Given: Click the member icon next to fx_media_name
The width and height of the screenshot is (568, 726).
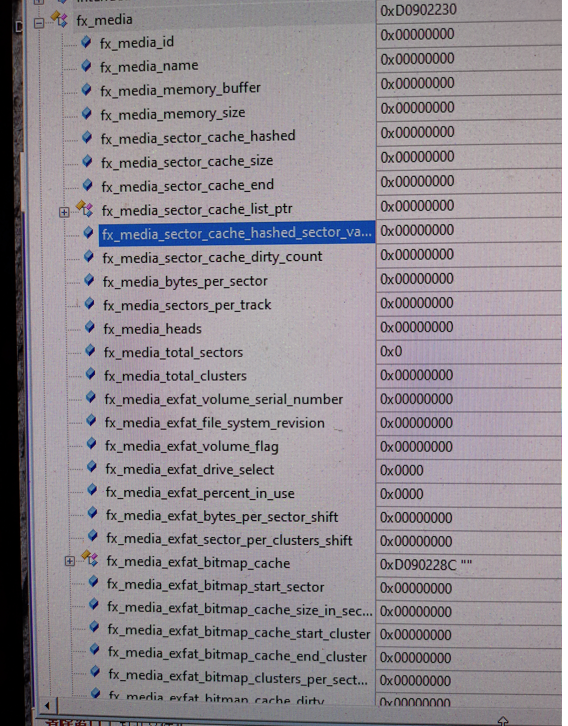Looking at the screenshot, I should tap(87, 66).
